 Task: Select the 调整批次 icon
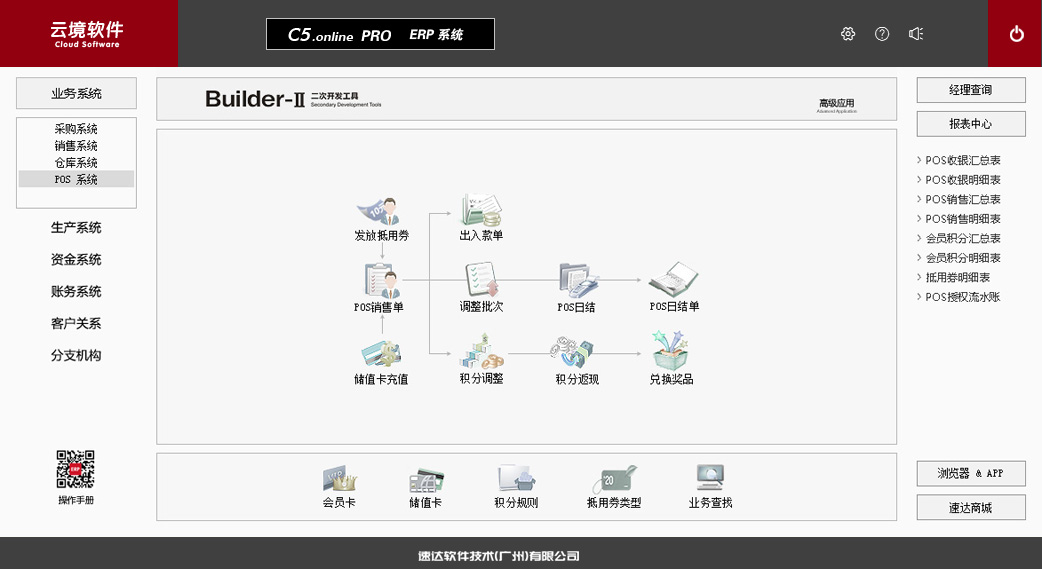481,282
